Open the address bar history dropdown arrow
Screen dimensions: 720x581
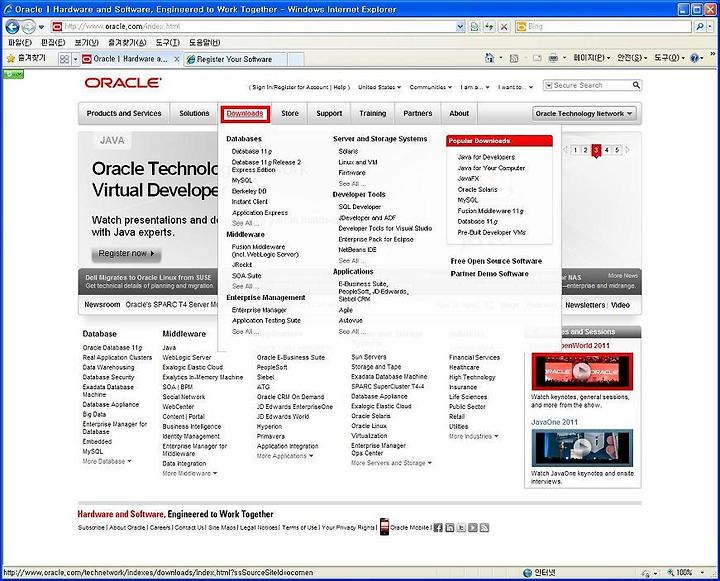coord(461,27)
